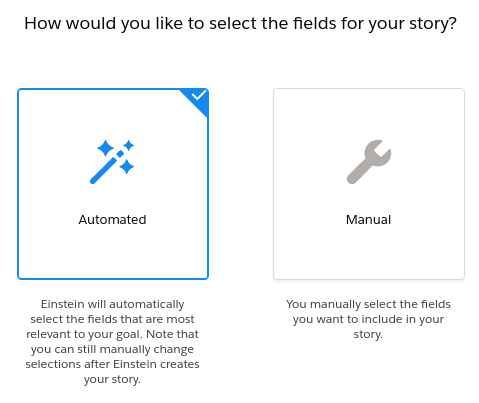This screenshot has height=403, width=479.
Task: Select the Manual label text
Action: point(368,220)
